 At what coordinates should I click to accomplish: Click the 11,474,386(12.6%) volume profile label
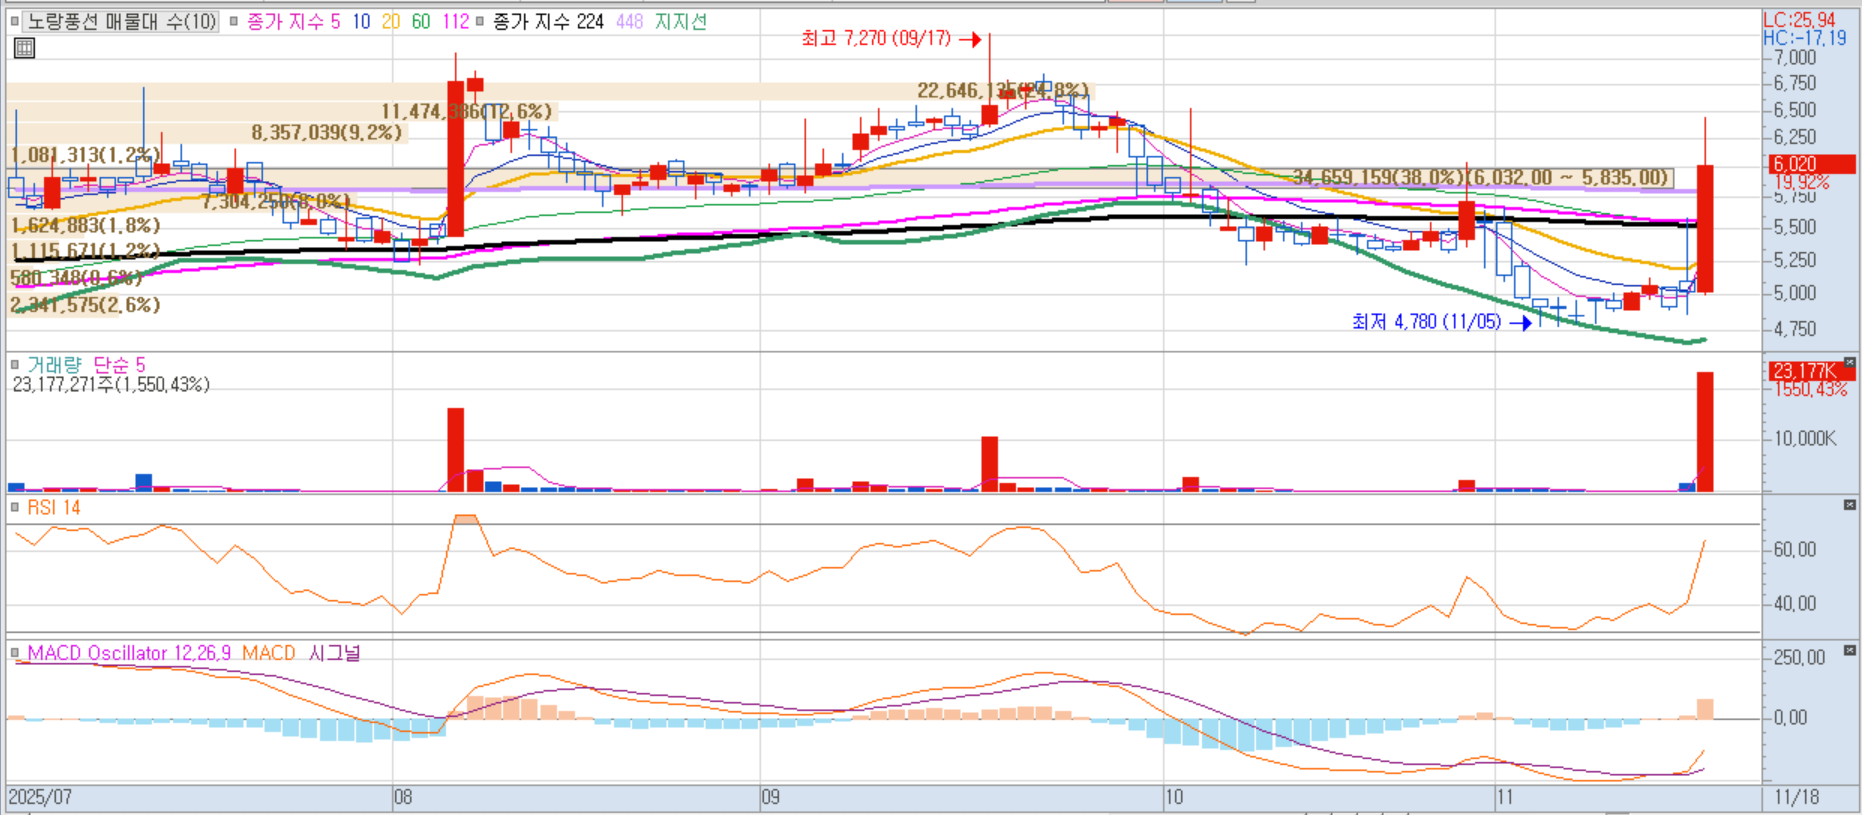click(466, 111)
